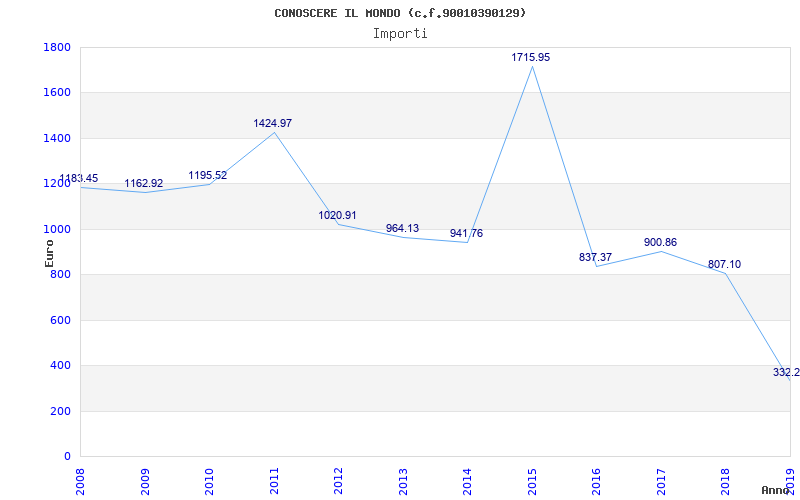This screenshot has width=800, height=500.
Task: Click the 0 y-axis tick label
Action: 67,456
